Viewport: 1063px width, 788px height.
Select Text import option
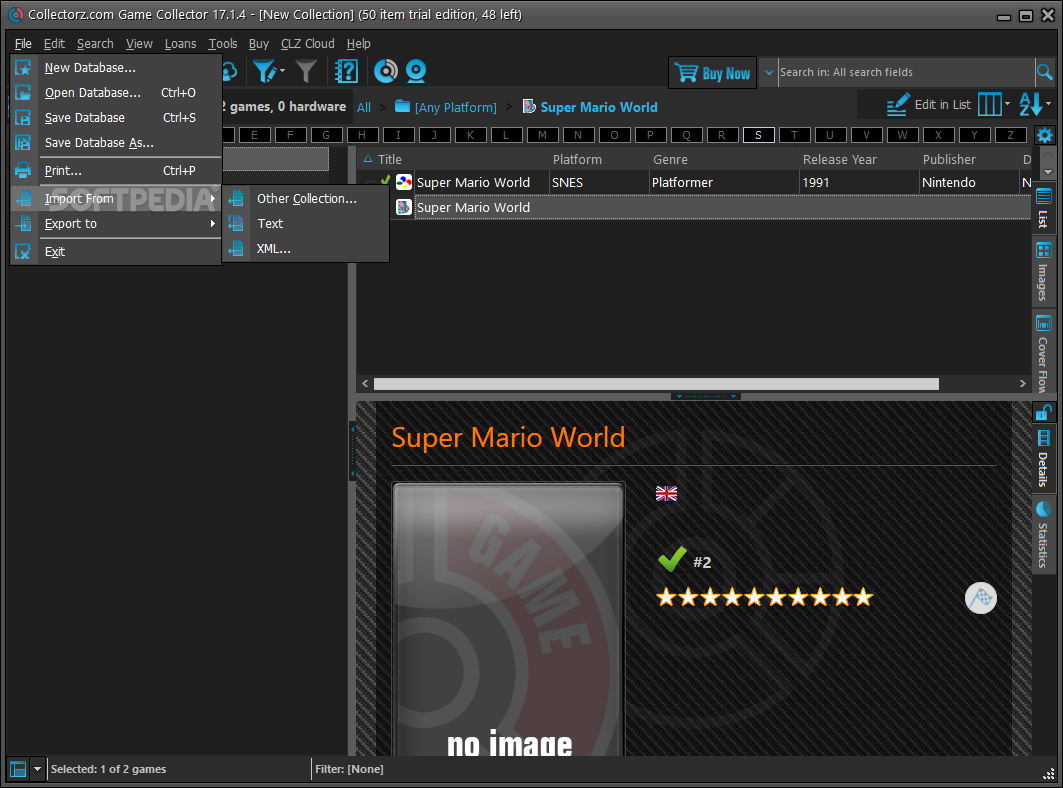(306, 224)
